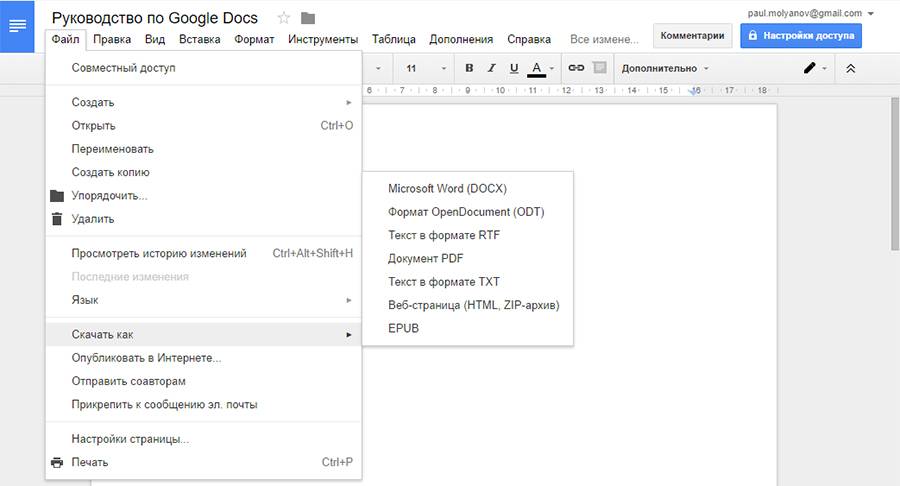The width and height of the screenshot is (900, 486).
Task: Open the pencil editing mode dropdown
Action: pyautogui.click(x=815, y=68)
